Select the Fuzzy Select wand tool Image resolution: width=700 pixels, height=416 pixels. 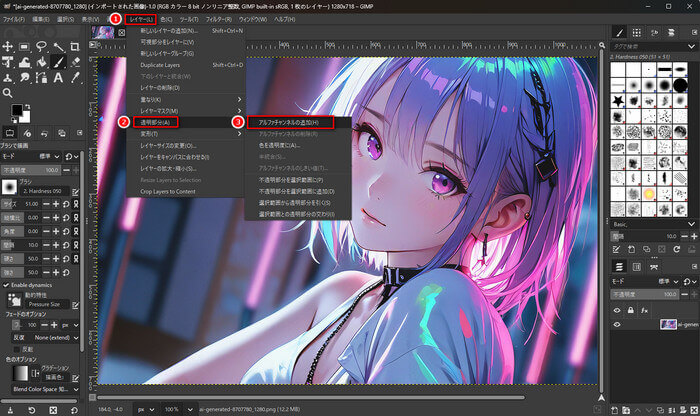[x=58, y=46]
